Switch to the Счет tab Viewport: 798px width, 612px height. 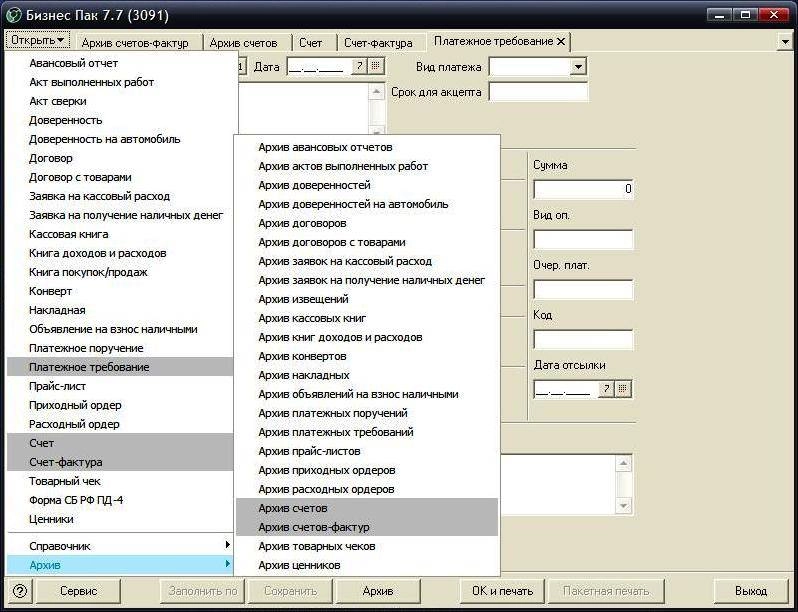[x=310, y=43]
